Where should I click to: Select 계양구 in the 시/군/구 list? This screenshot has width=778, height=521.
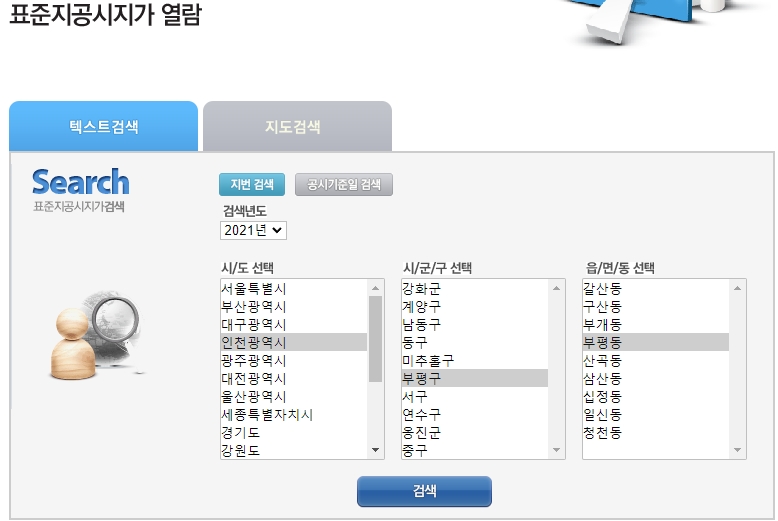[475, 306]
